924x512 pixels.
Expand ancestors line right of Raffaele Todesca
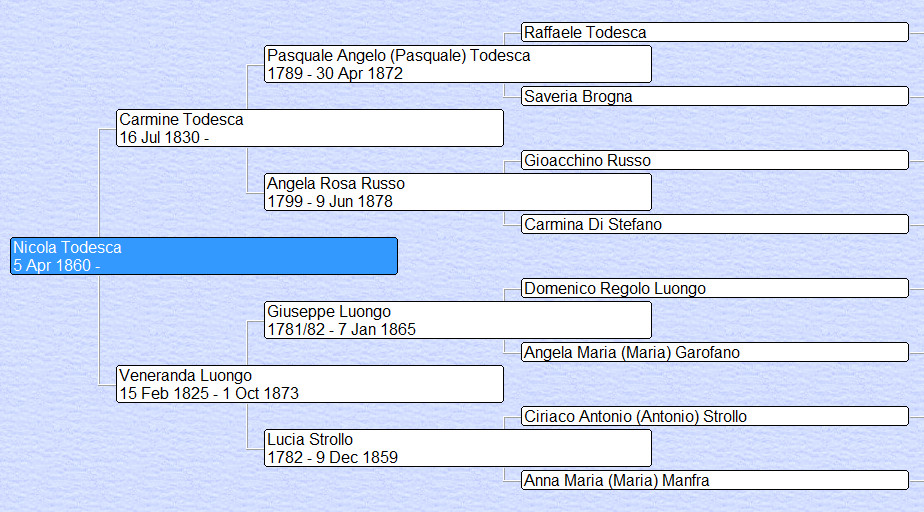916,32
